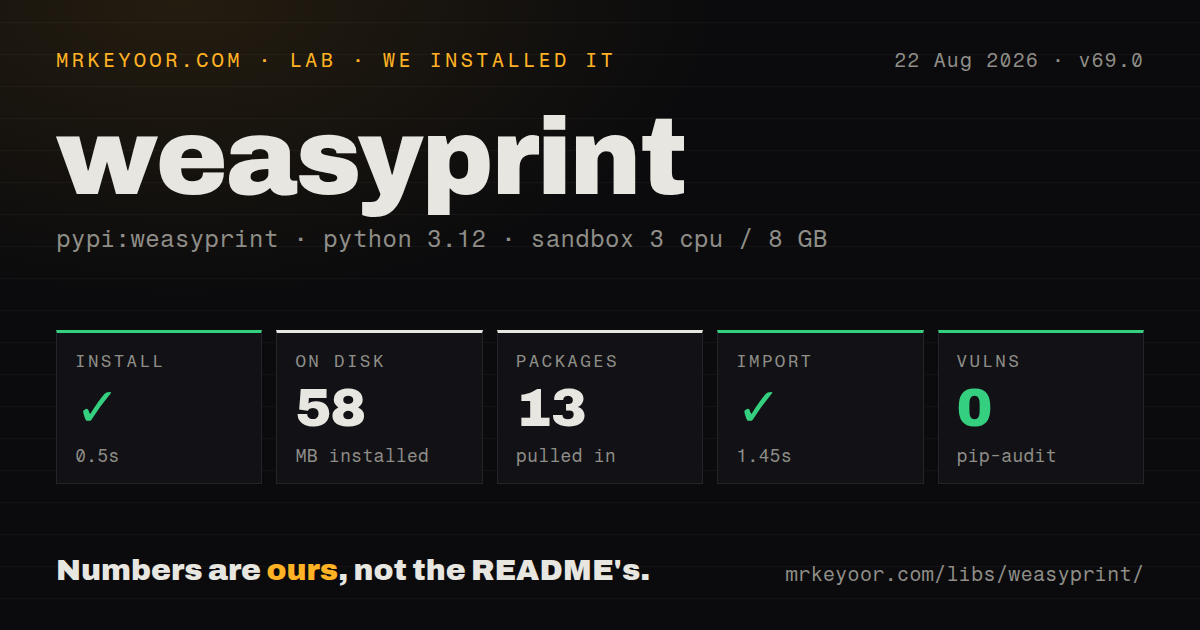The image size is (1200, 630).
Task: Click the "ON DISK" card label
Action: [x=340, y=361]
